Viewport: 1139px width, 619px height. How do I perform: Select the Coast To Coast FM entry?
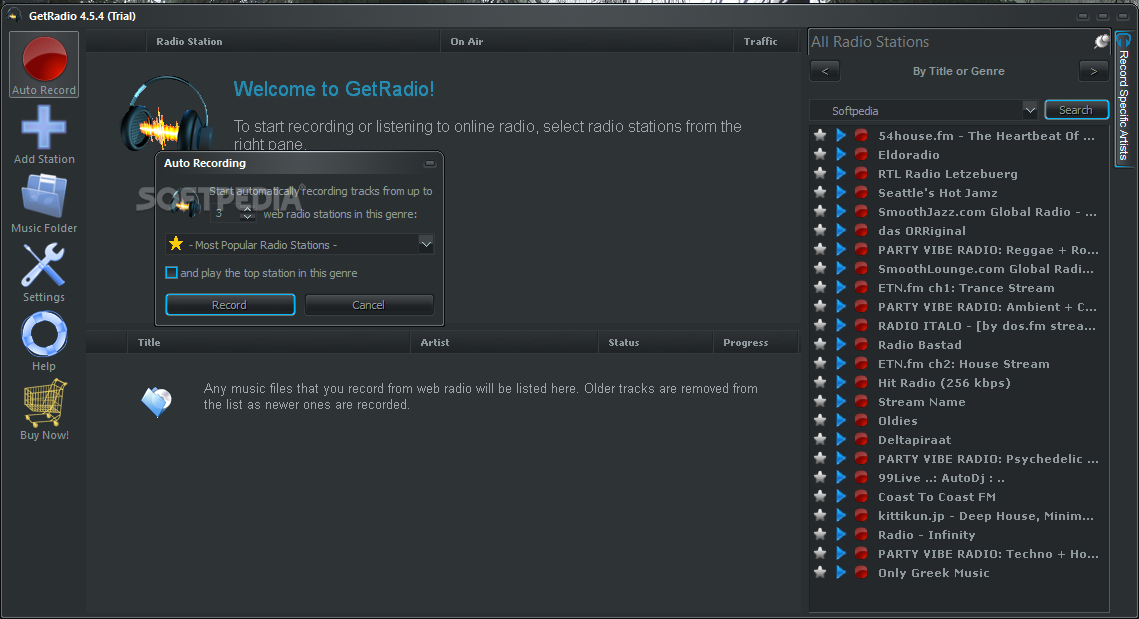click(936, 496)
